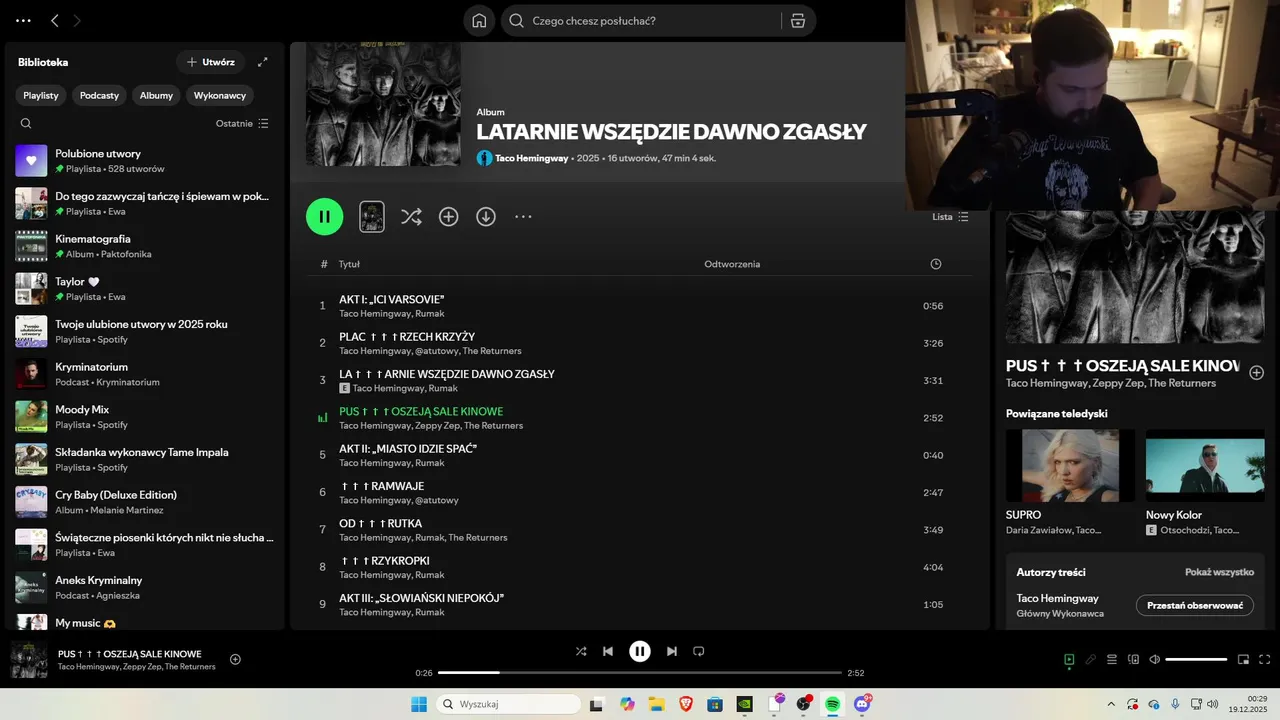Open the three-dot app menu
The height and width of the screenshot is (720, 1280).
pyautogui.click(x=24, y=20)
